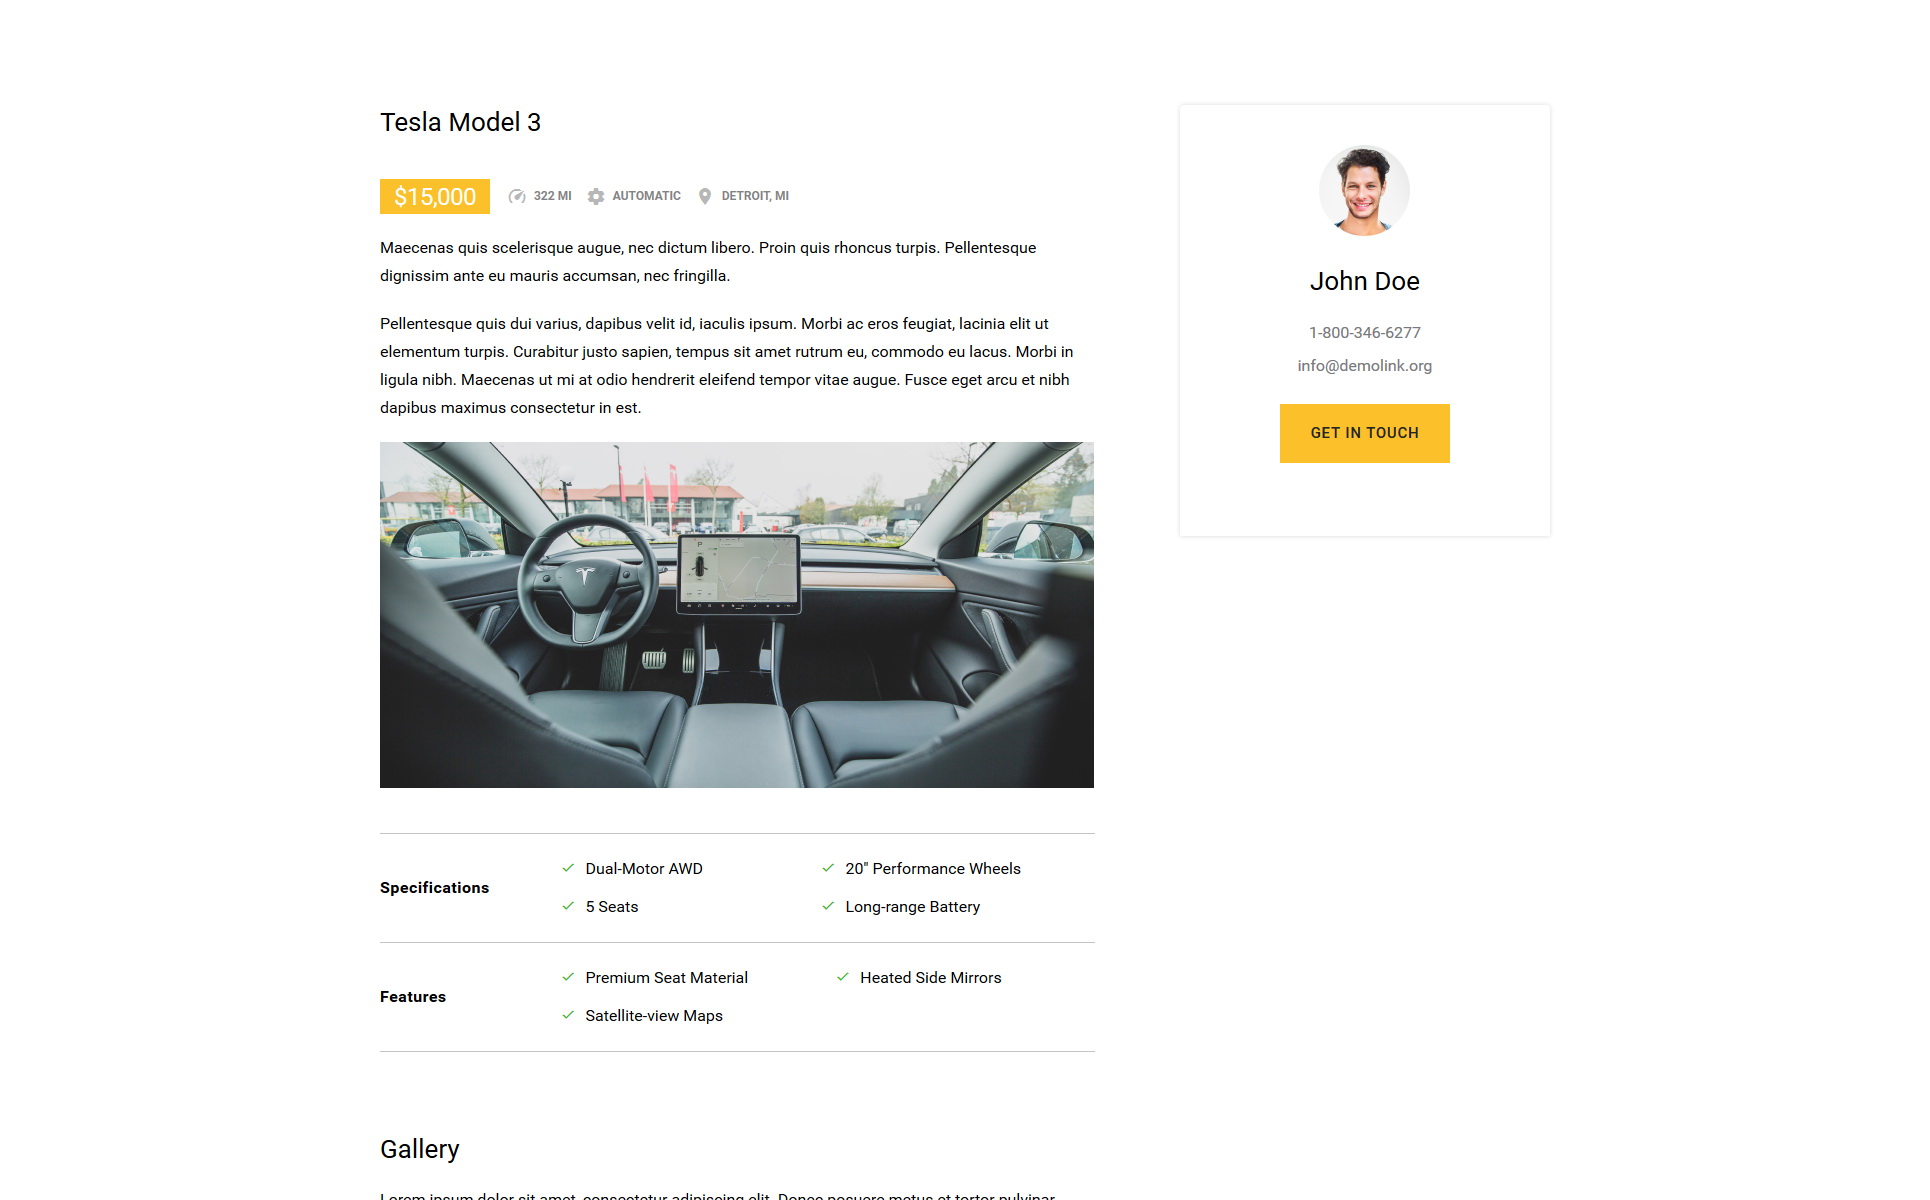Click John Doe's profile photo
This screenshot has height=1200, width=1930.
tap(1365, 191)
